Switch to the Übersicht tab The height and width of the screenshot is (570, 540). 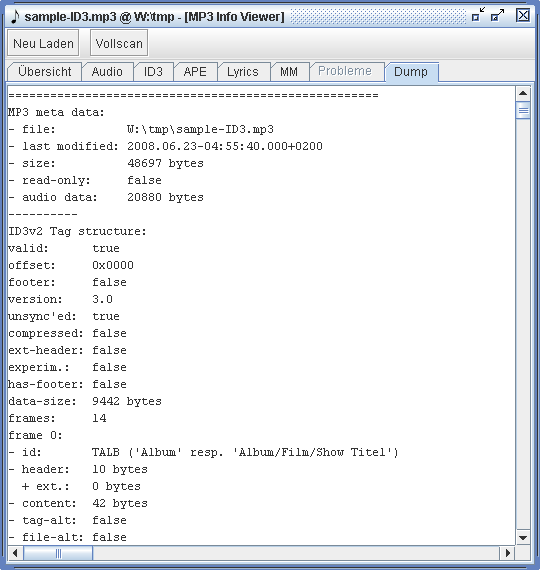pyautogui.click(x=45, y=72)
